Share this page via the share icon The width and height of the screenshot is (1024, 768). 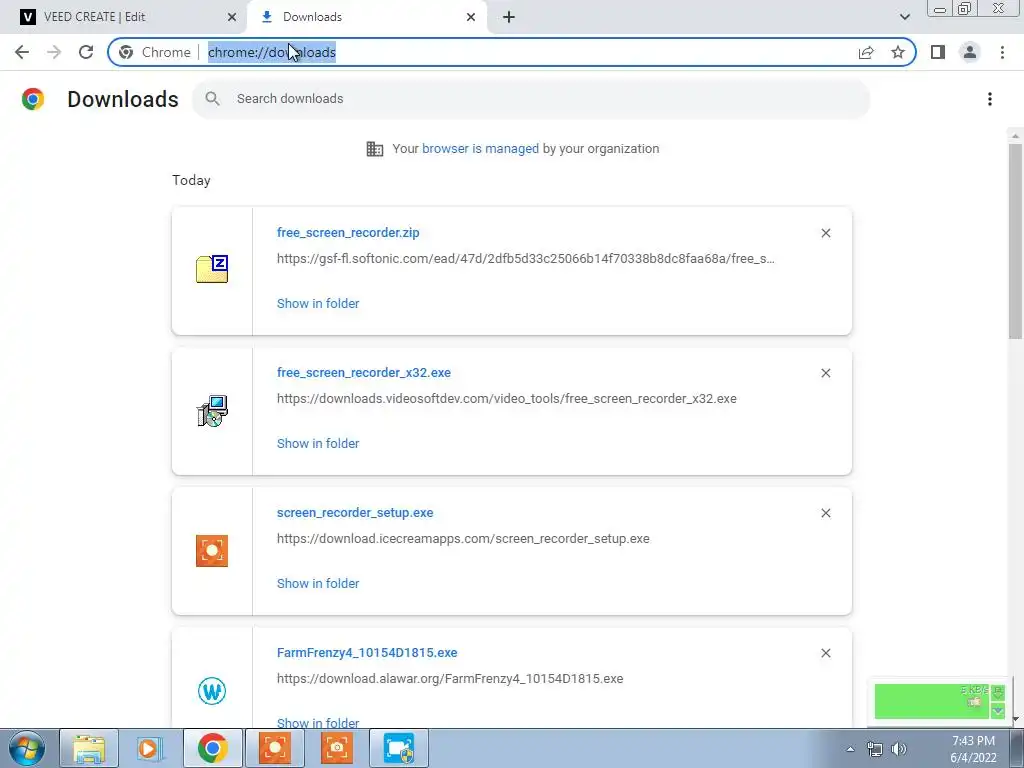866,52
